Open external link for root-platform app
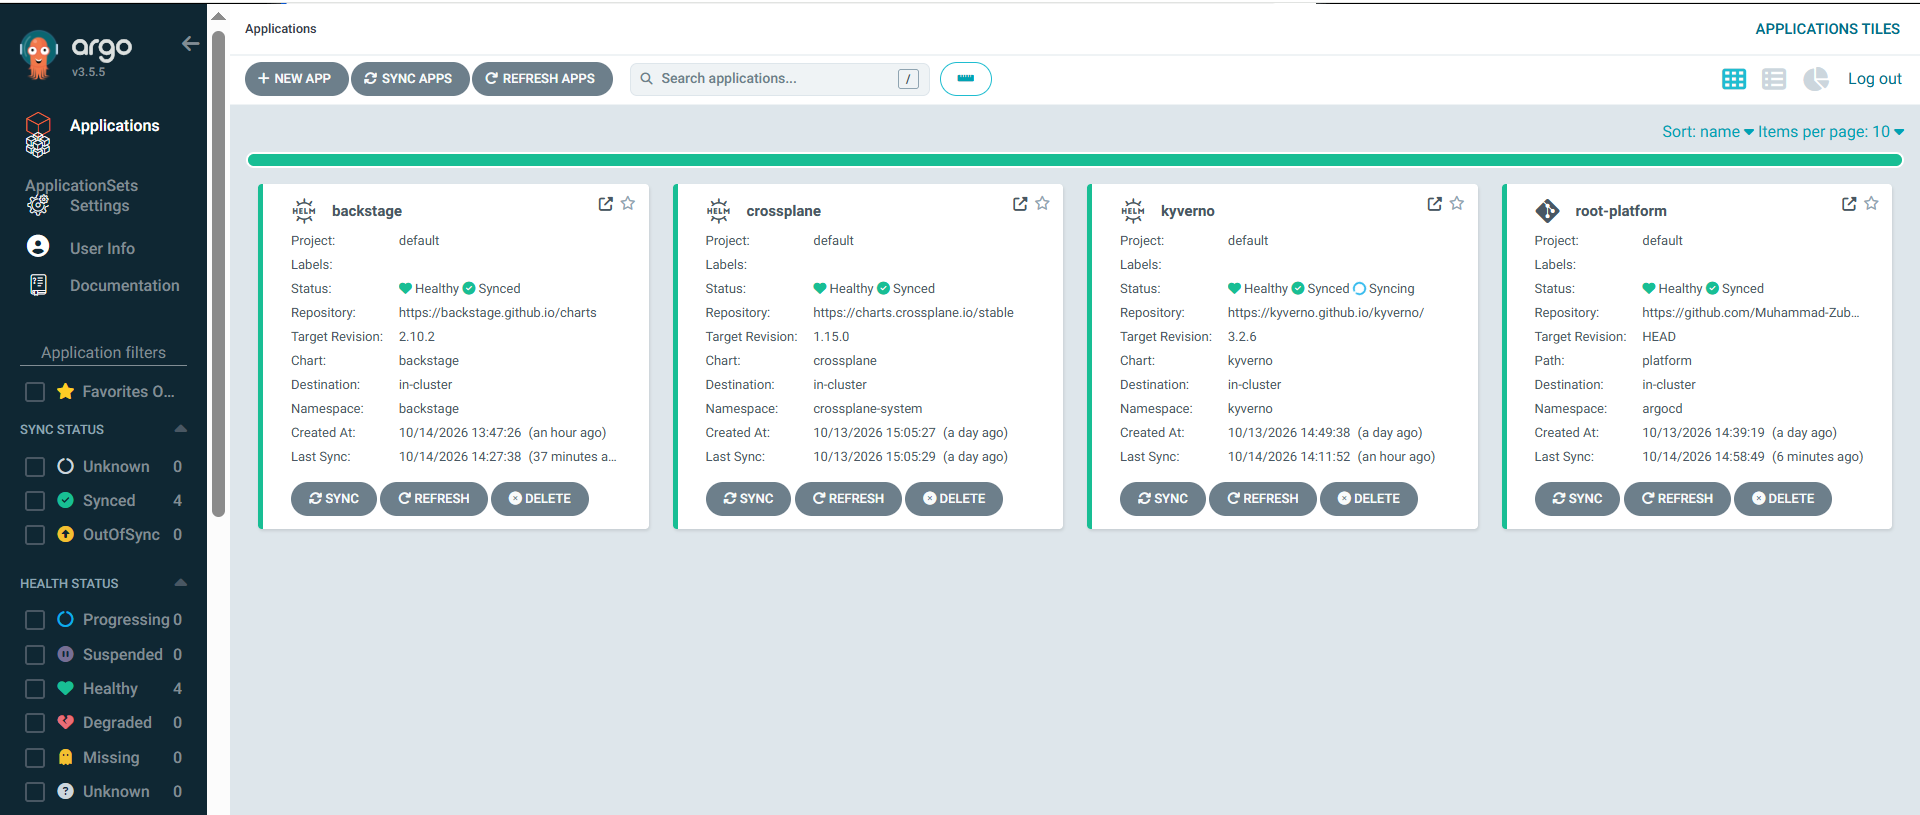The height and width of the screenshot is (815, 1920). (1849, 204)
